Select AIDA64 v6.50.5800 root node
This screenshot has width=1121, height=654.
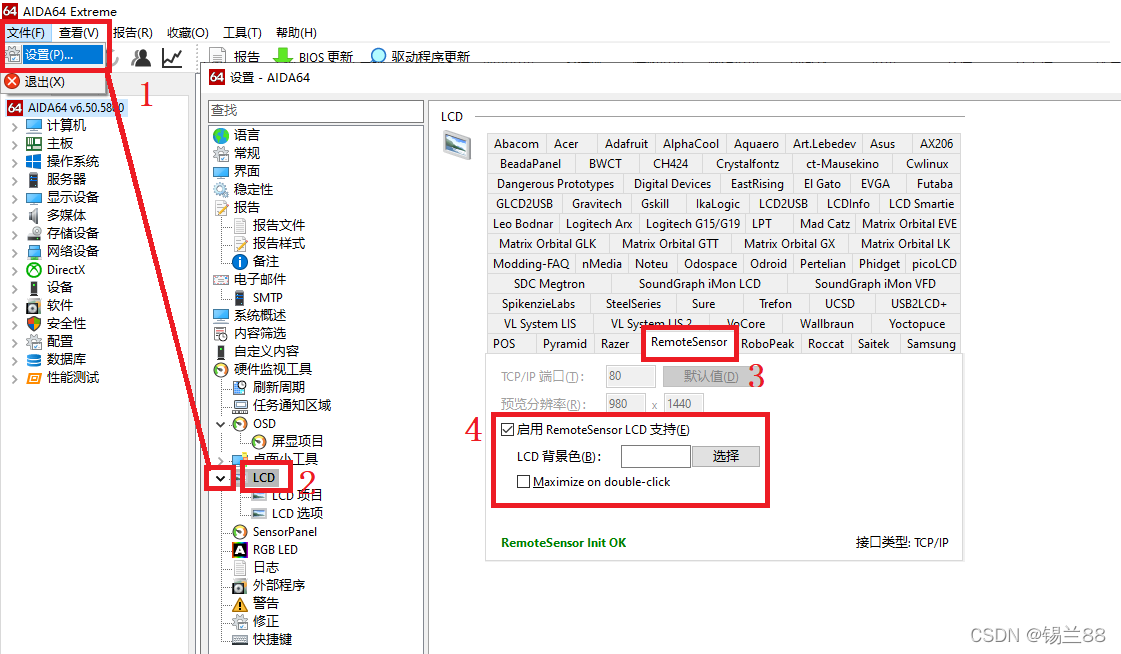coord(76,108)
